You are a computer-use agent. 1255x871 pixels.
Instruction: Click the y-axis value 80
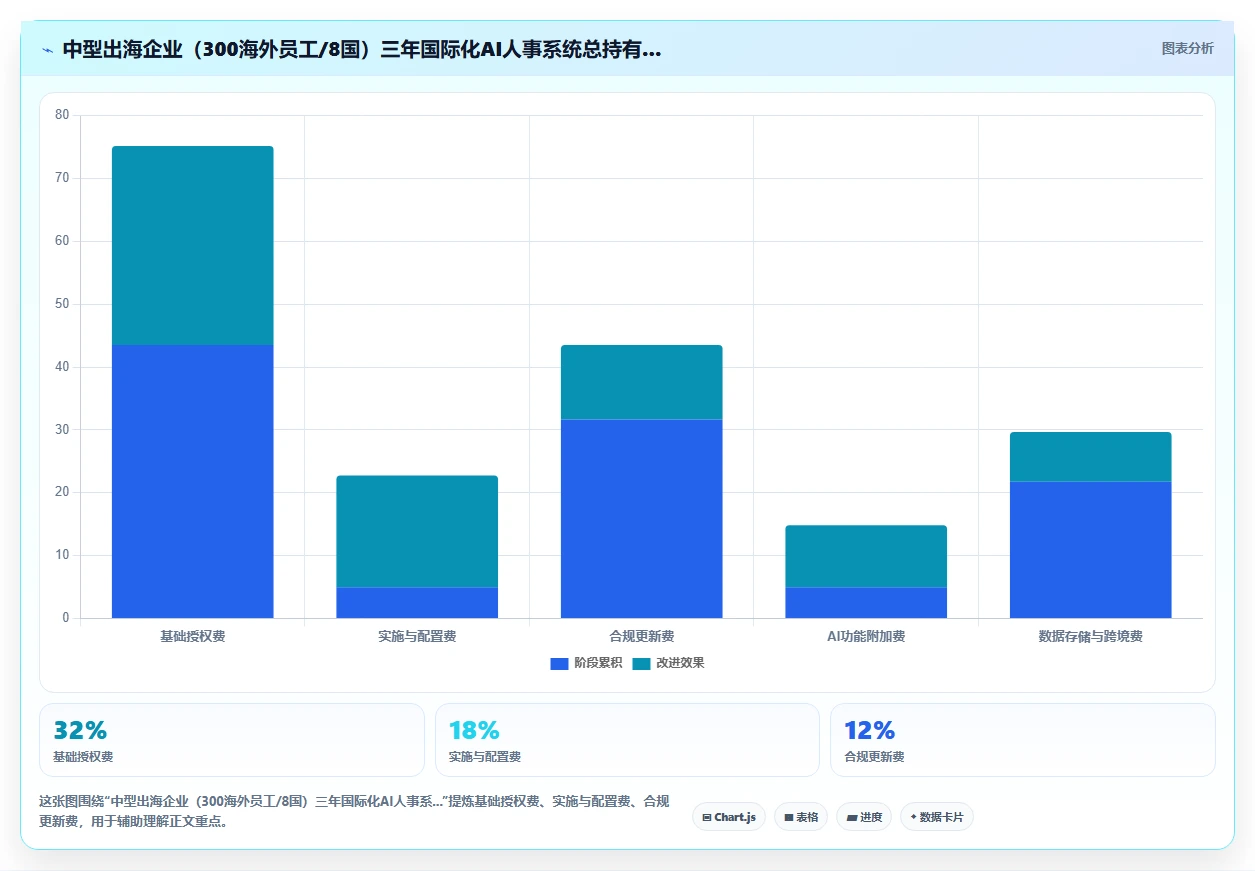point(62,115)
